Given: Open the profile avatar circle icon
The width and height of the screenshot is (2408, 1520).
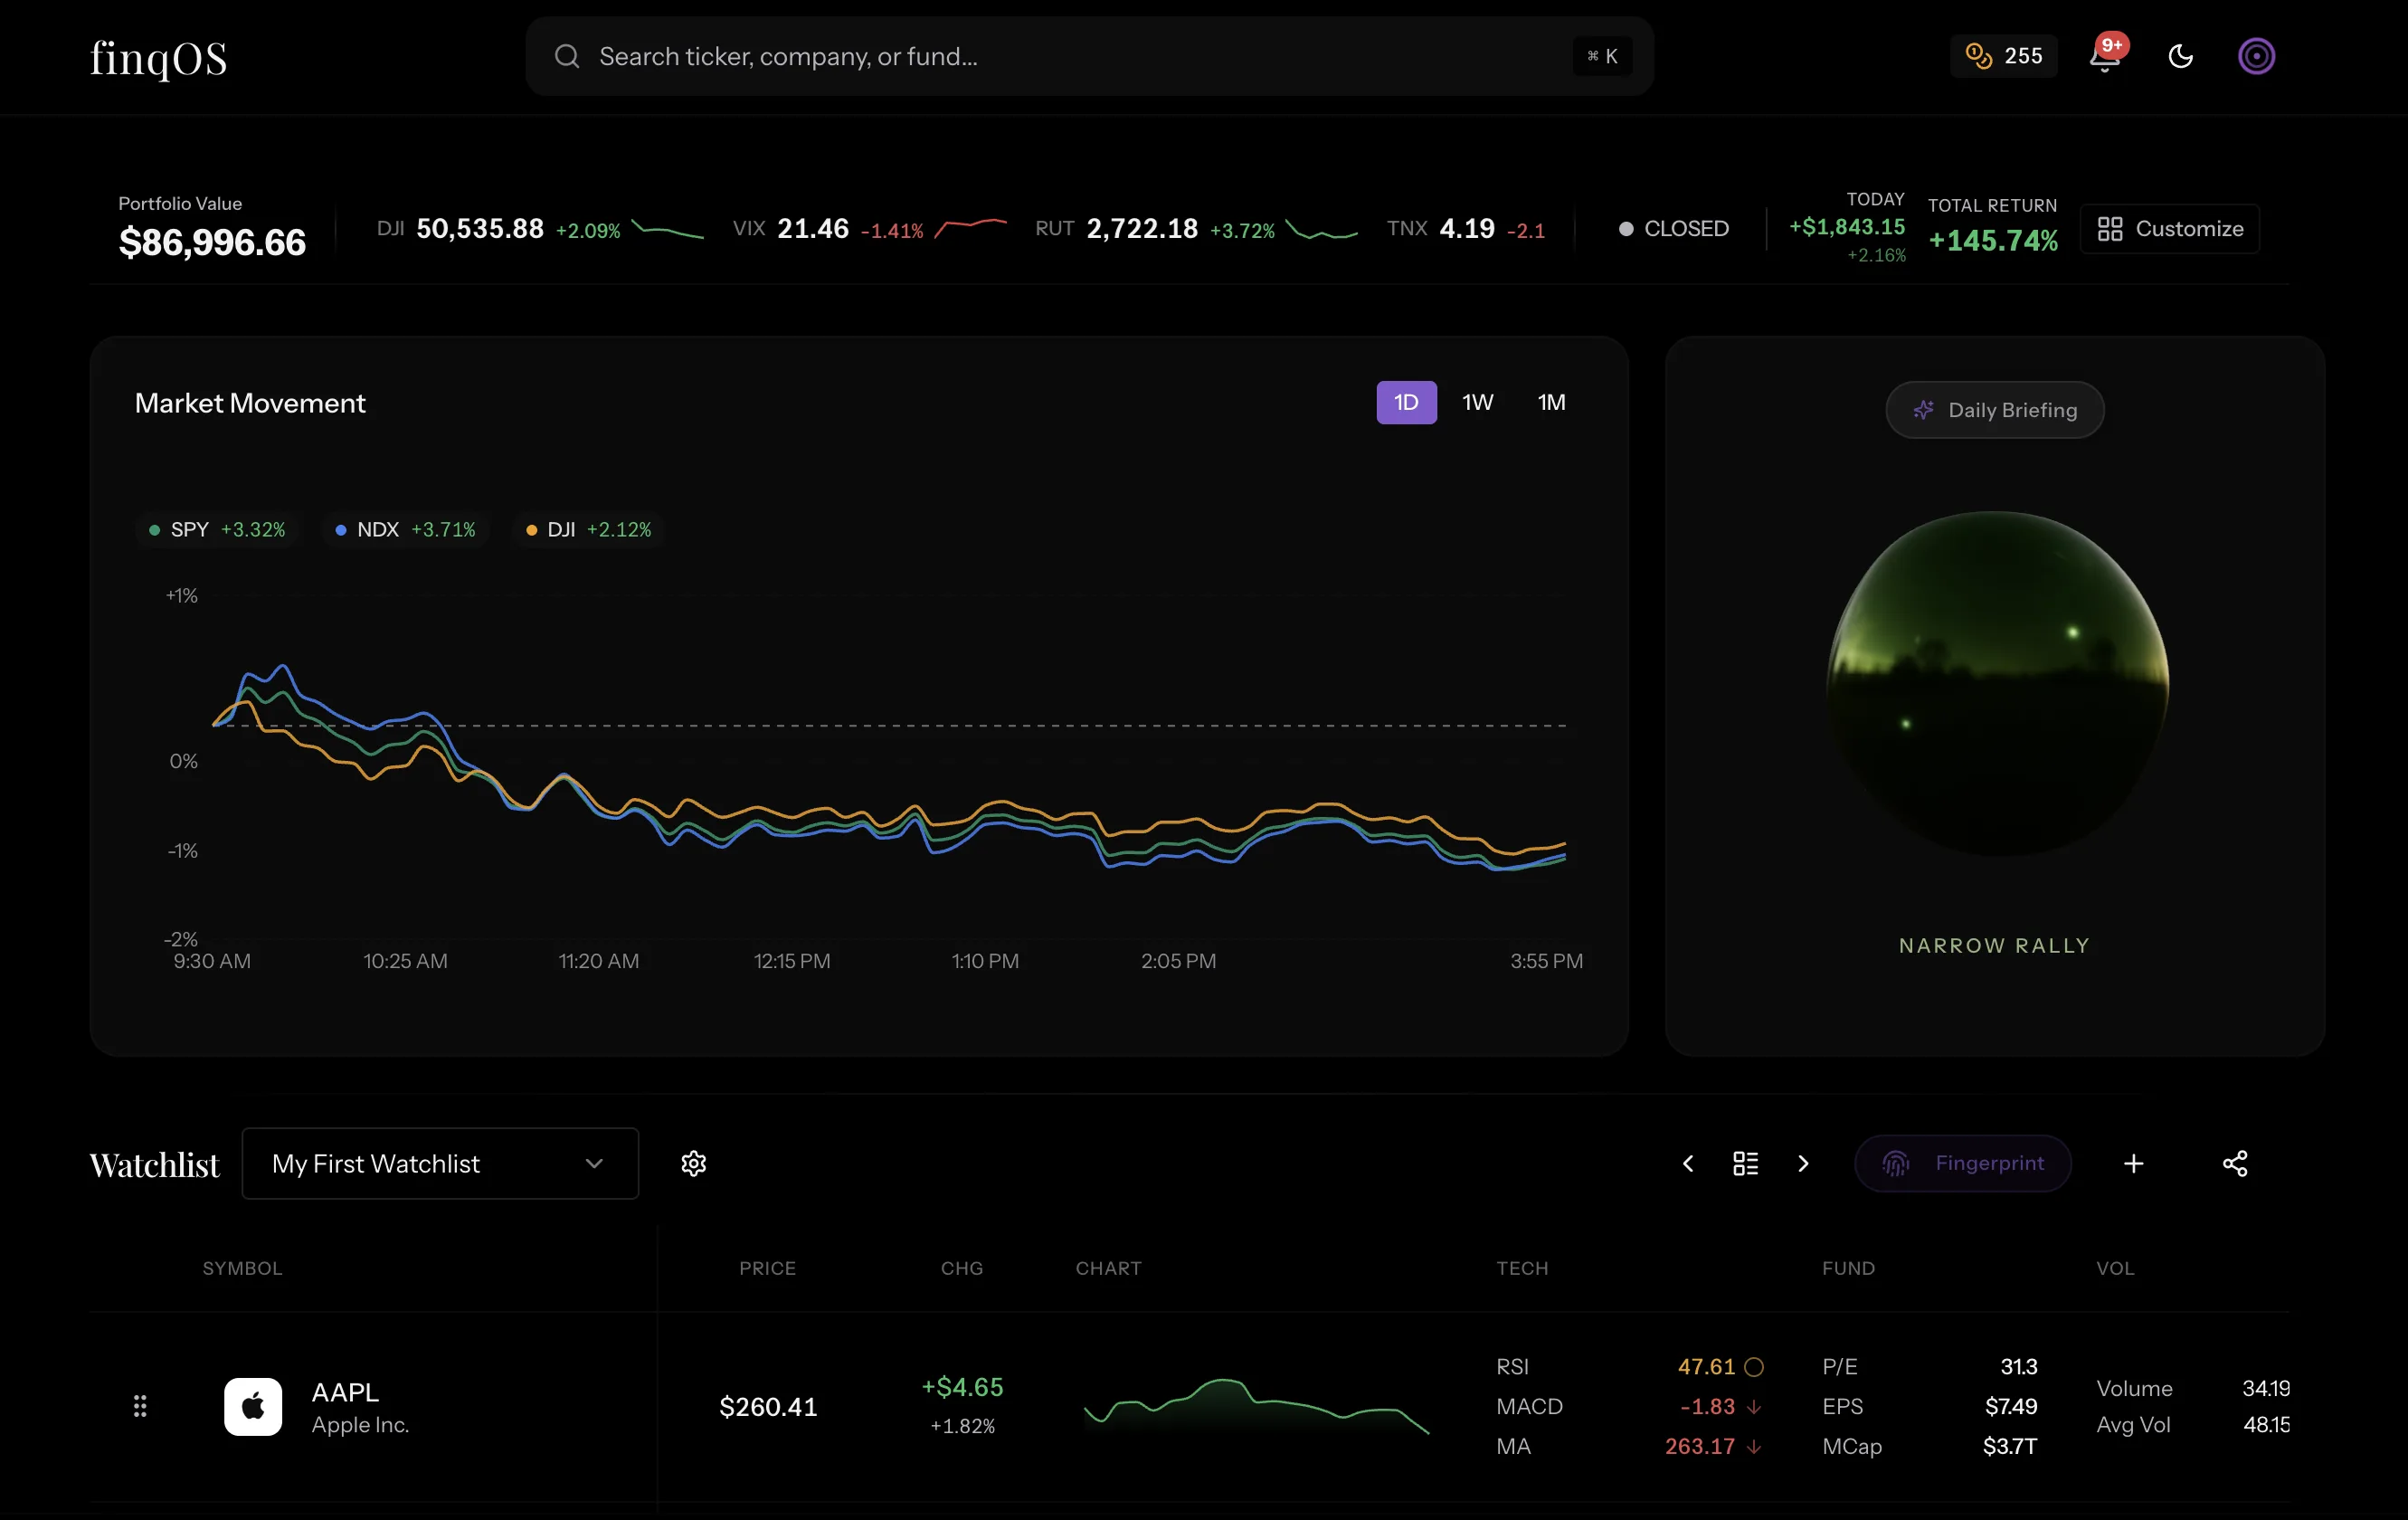Looking at the screenshot, I should pyautogui.click(x=2257, y=56).
